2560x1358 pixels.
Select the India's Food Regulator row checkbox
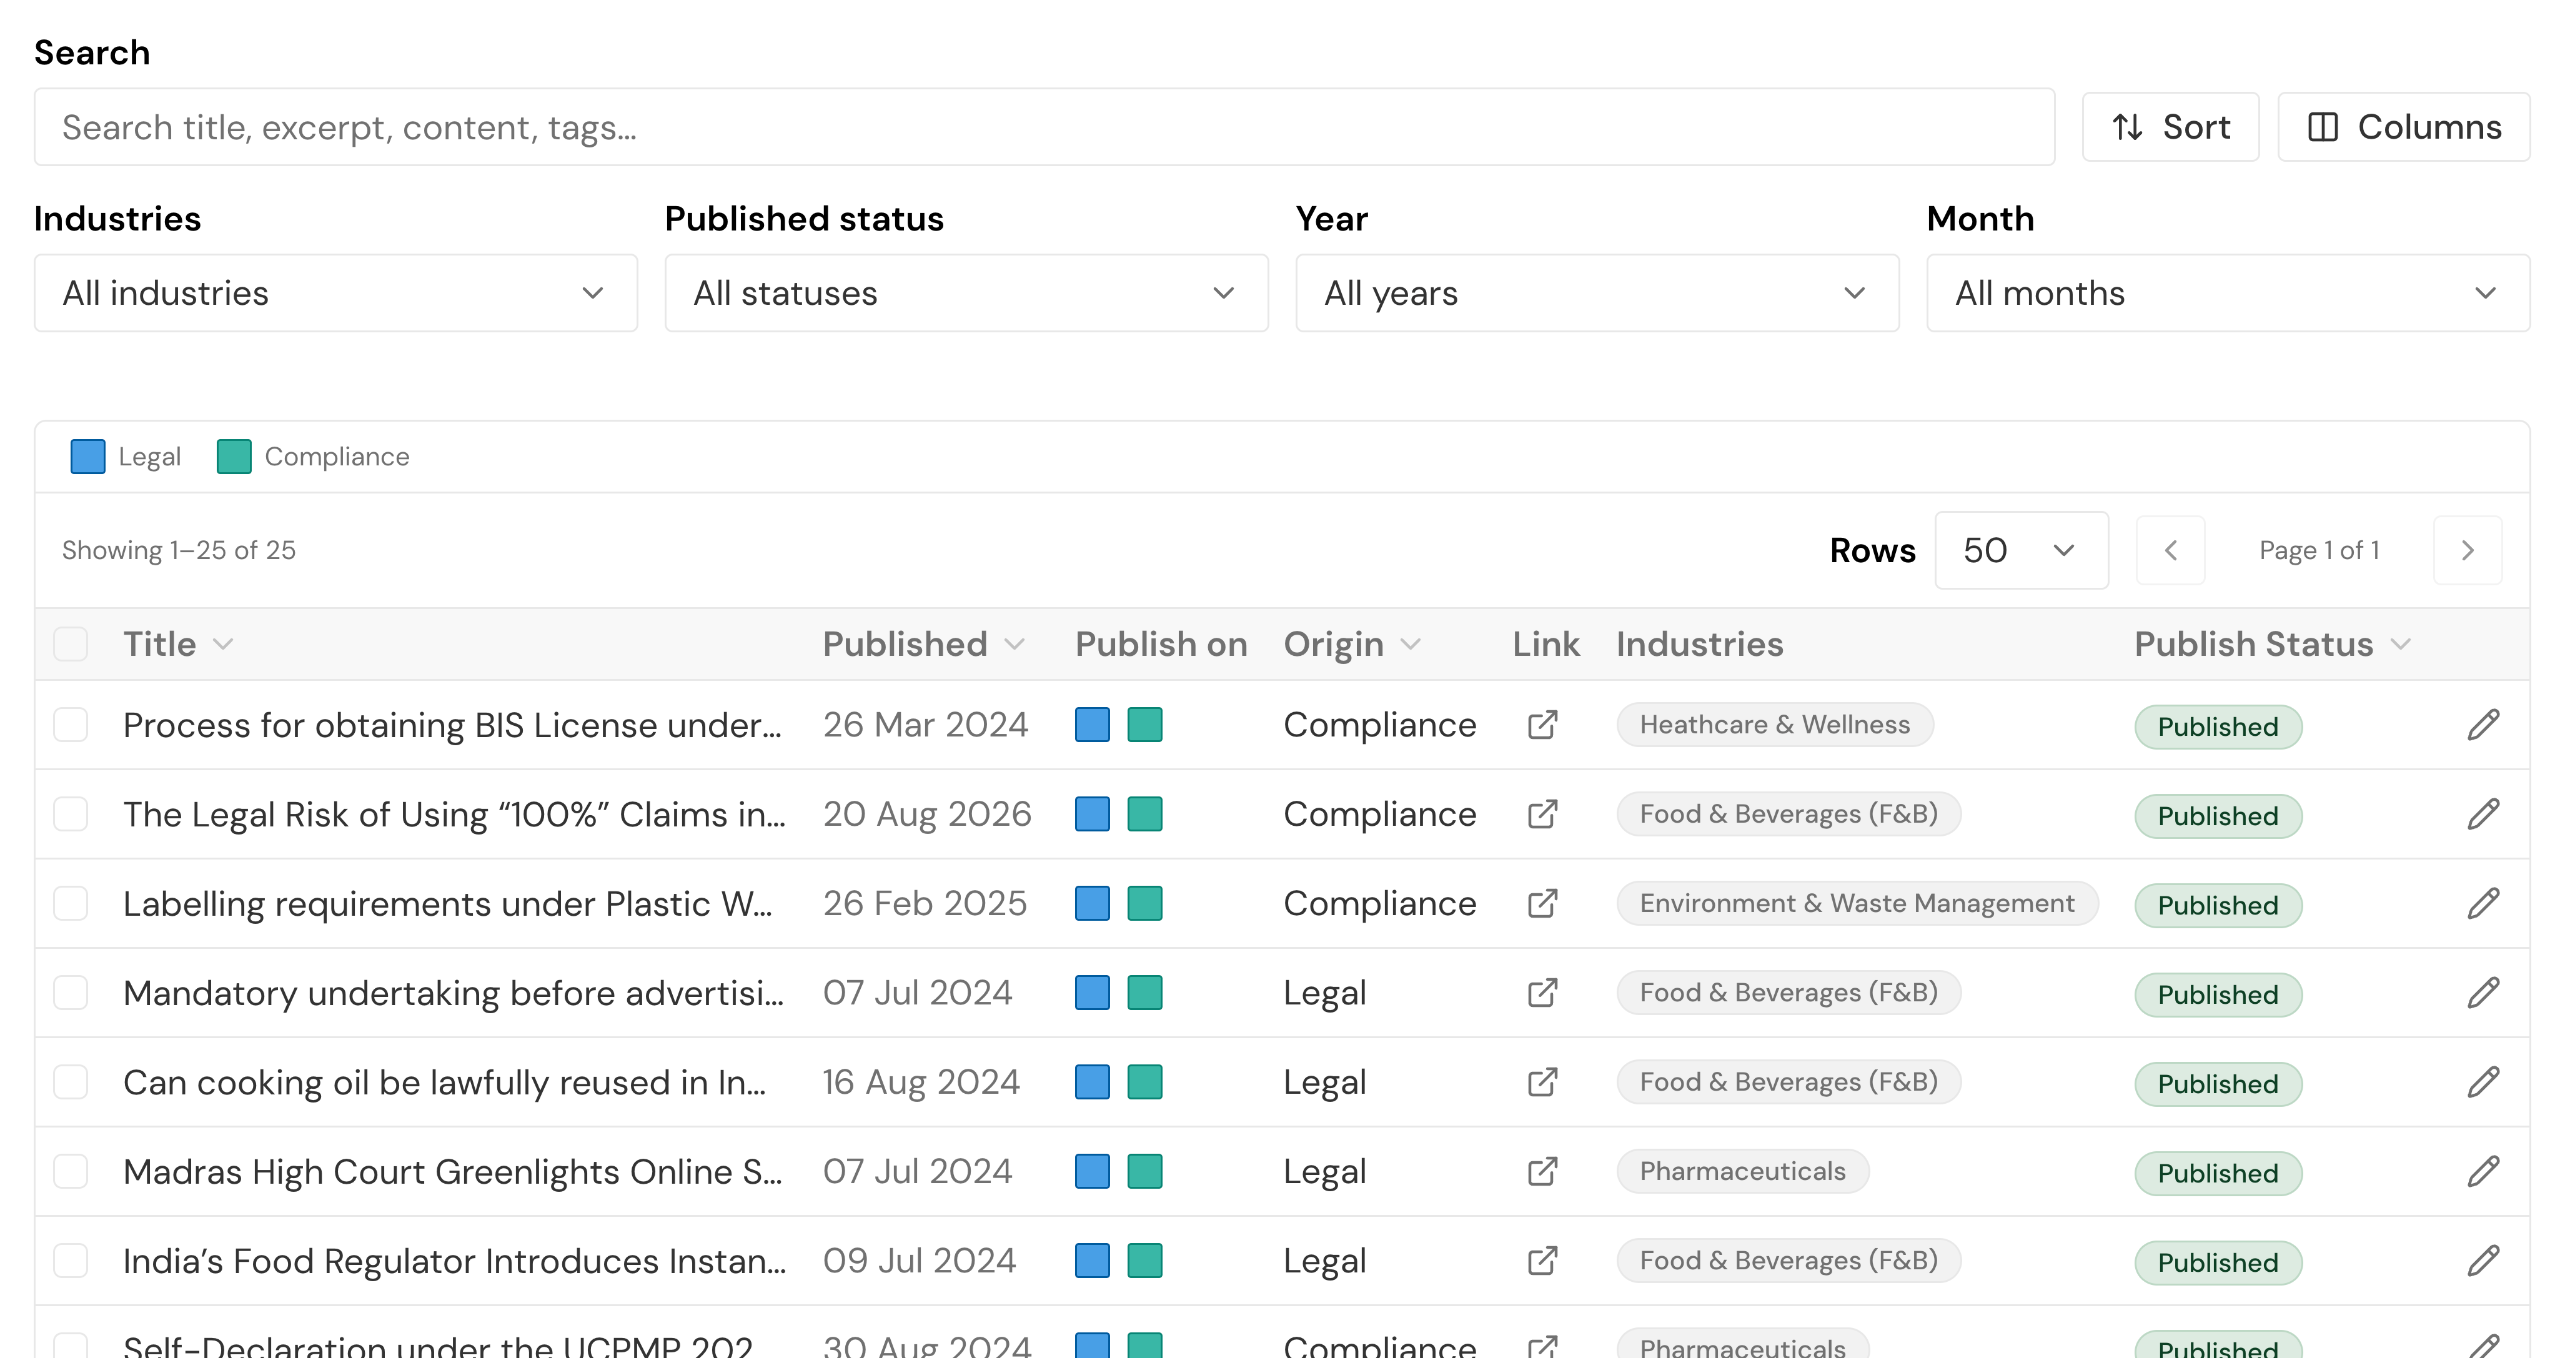pos(71,1261)
